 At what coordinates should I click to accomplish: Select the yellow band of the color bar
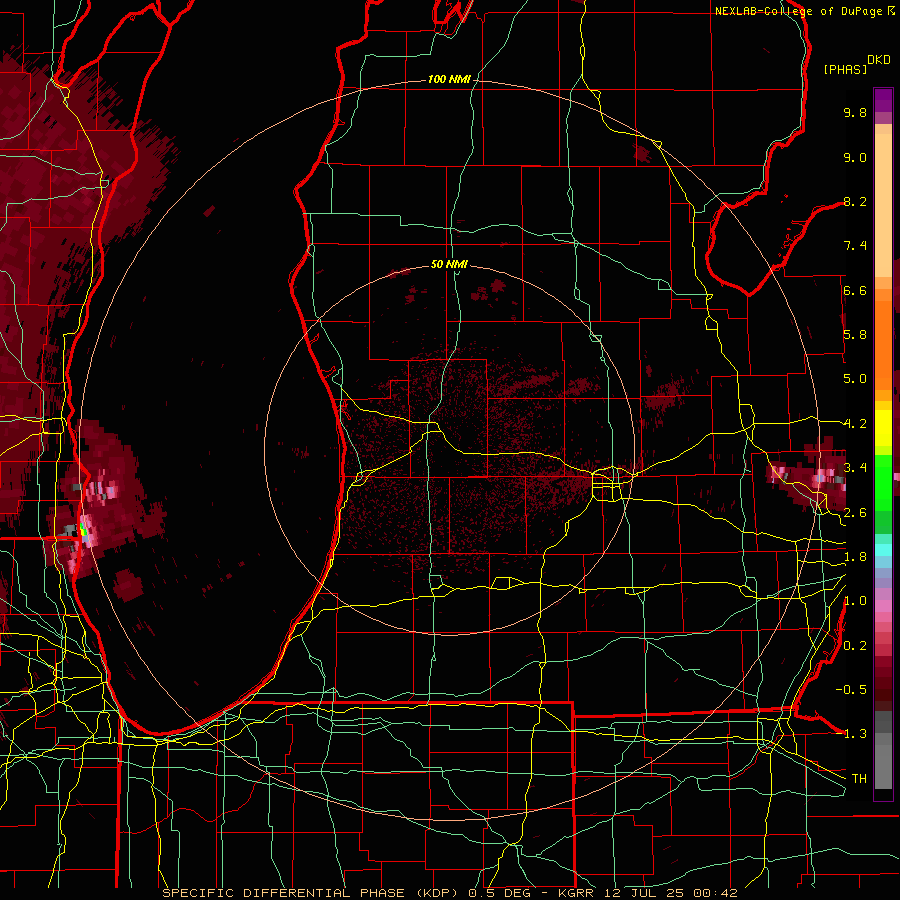click(883, 428)
